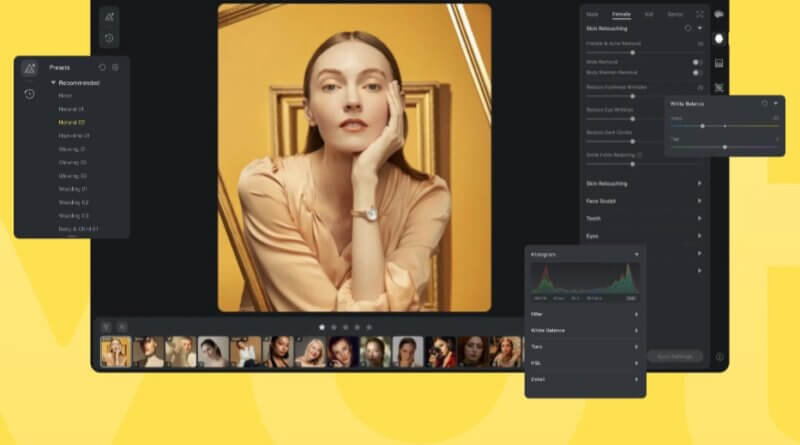Reset the White Balance panel settings
800x445 pixels.
[764, 104]
